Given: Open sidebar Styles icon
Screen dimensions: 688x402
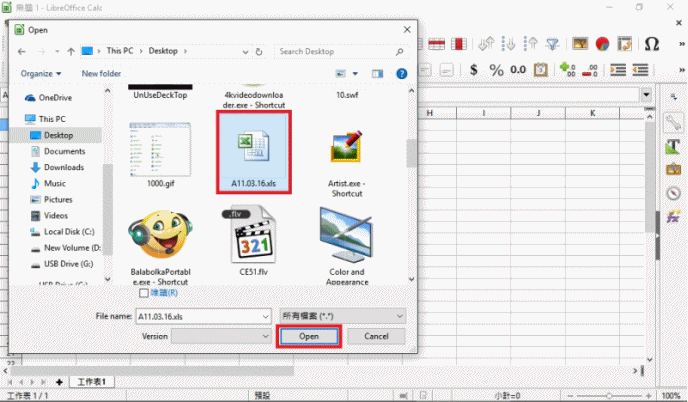Looking at the screenshot, I should (x=673, y=146).
